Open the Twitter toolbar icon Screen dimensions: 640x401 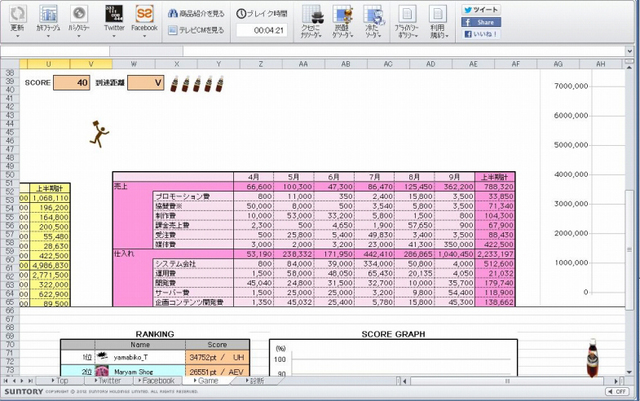pyautogui.click(x=113, y=15)
